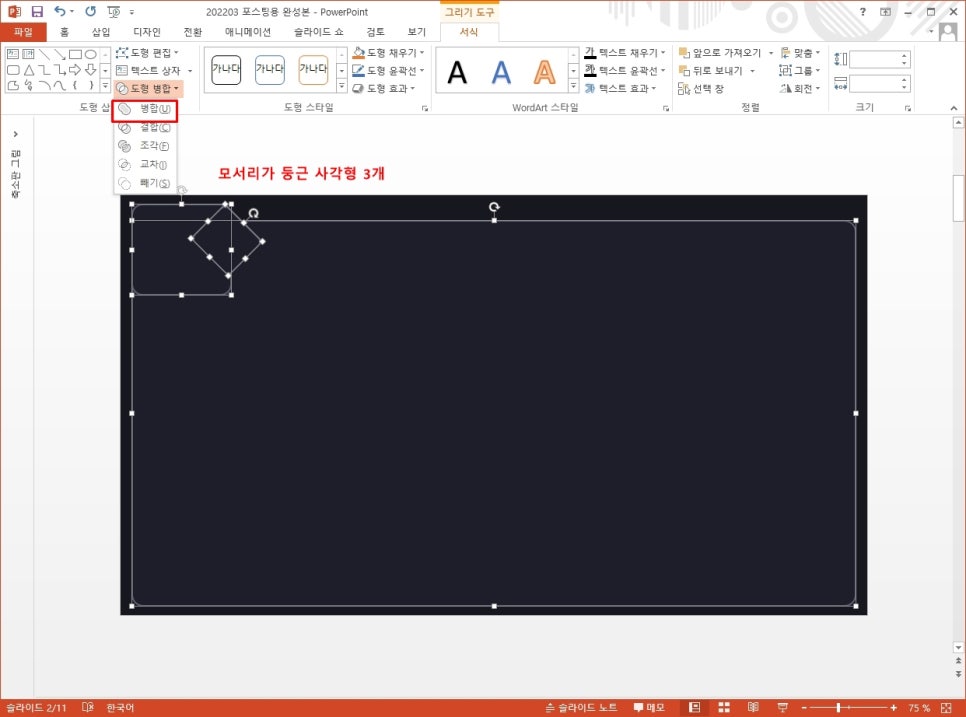This screenshot has width=966, height=717.
Task: Open the 그룹 group dropdown
Action: 800,71
